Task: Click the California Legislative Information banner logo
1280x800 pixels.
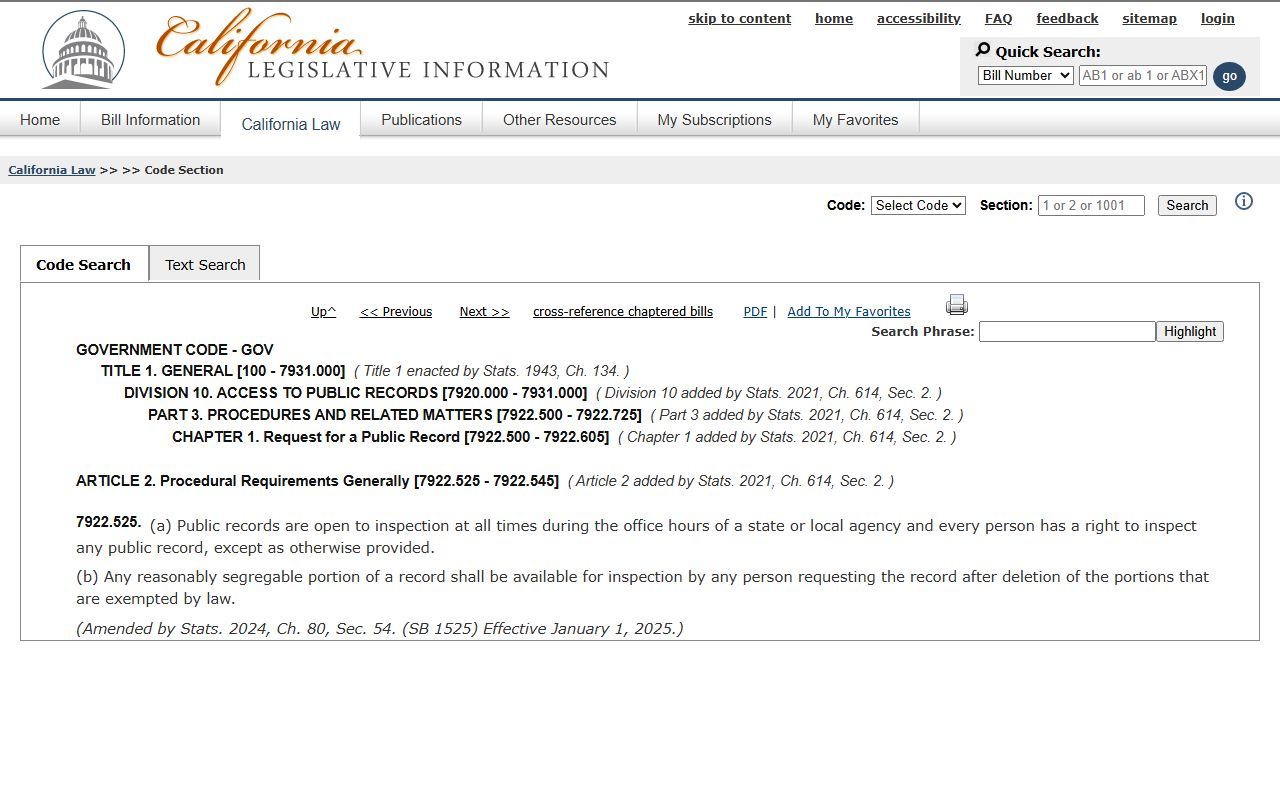Action: click(383, 48)
